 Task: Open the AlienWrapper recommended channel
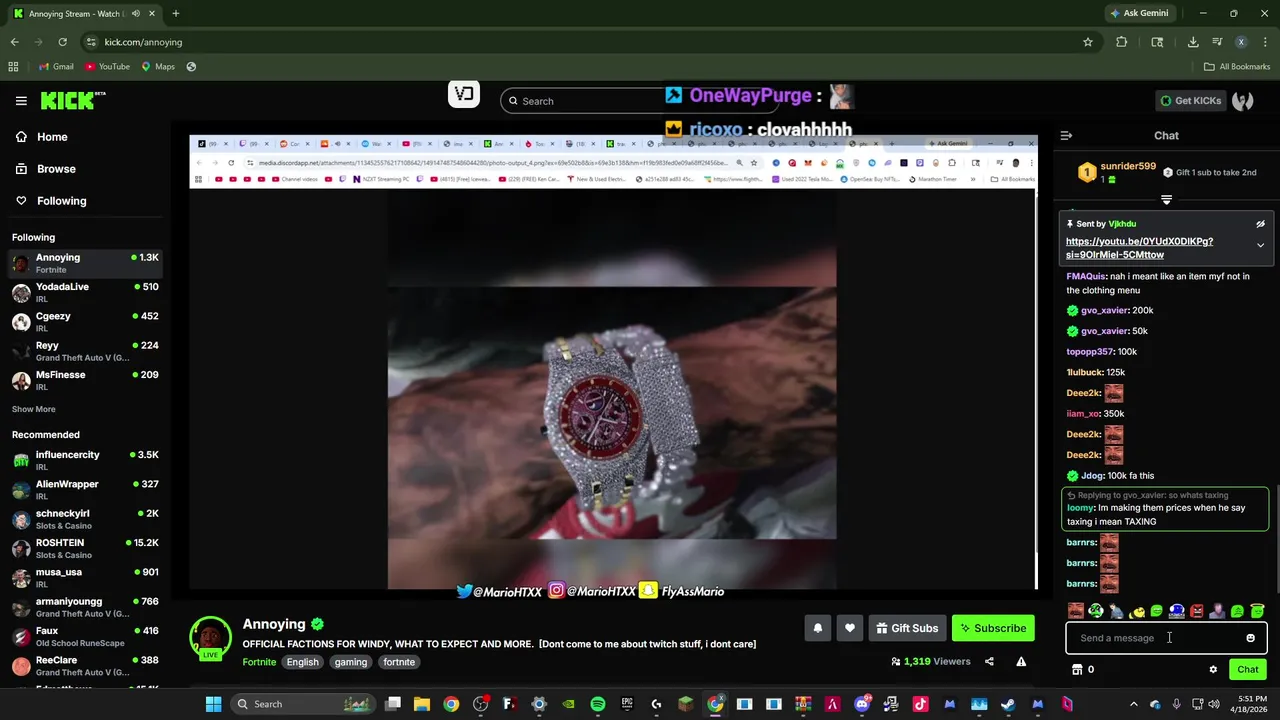pos(85,490)
